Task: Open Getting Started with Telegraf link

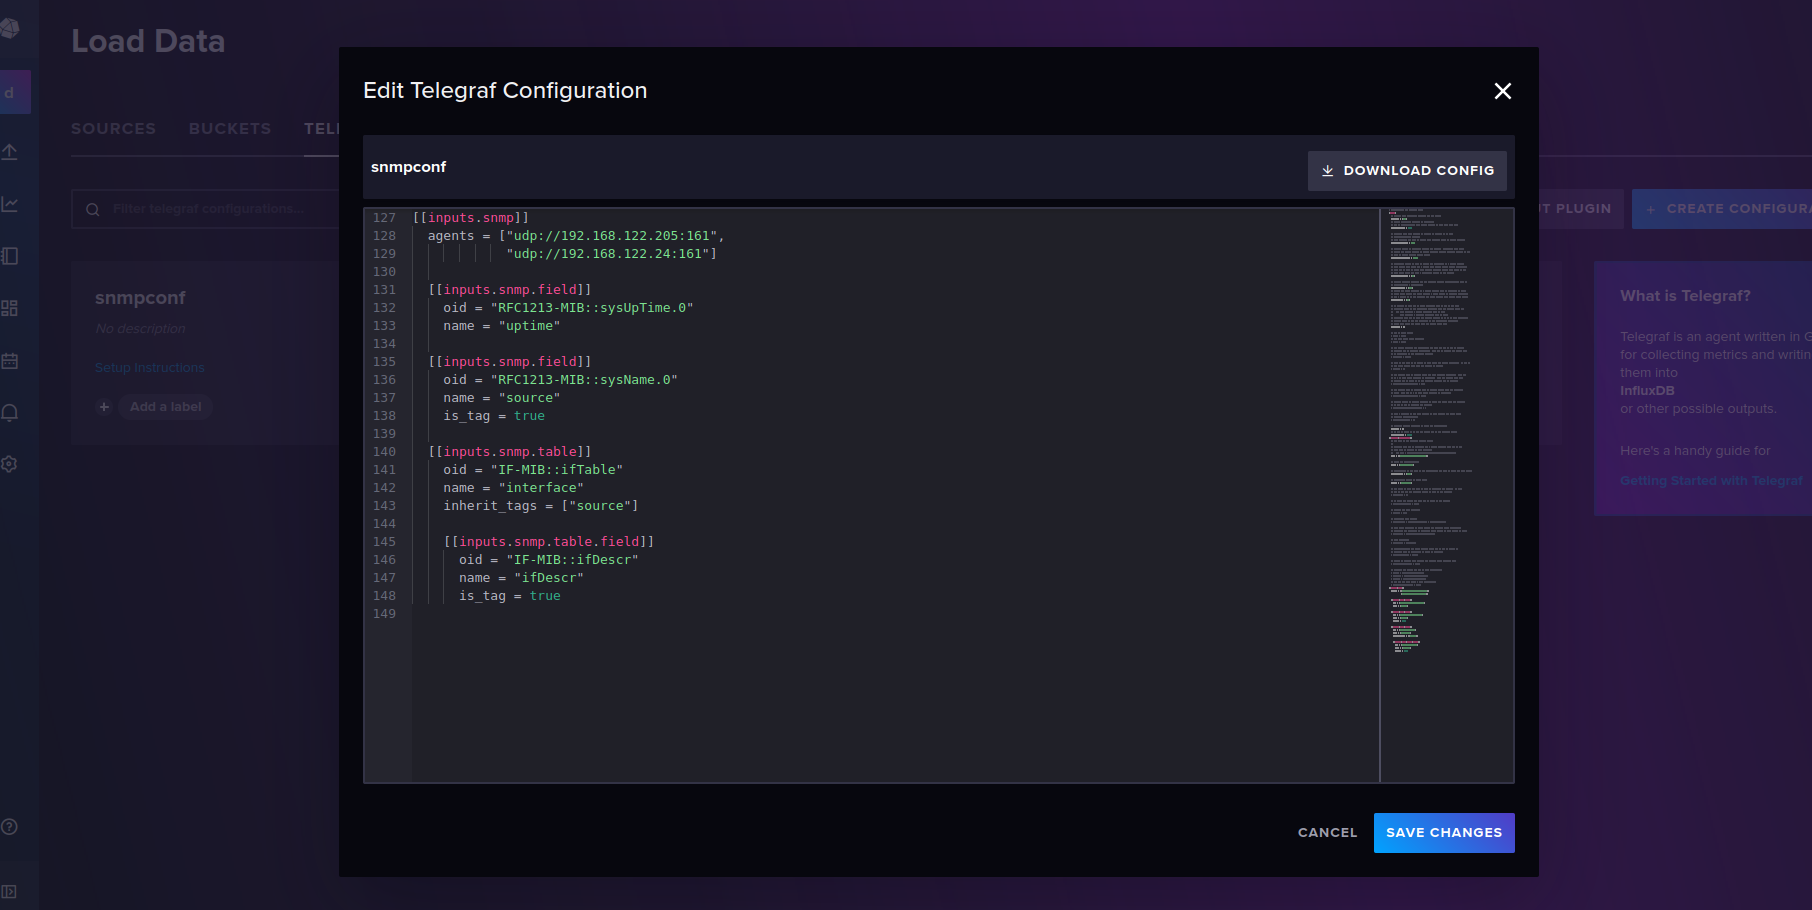Action: [1711, 481]
